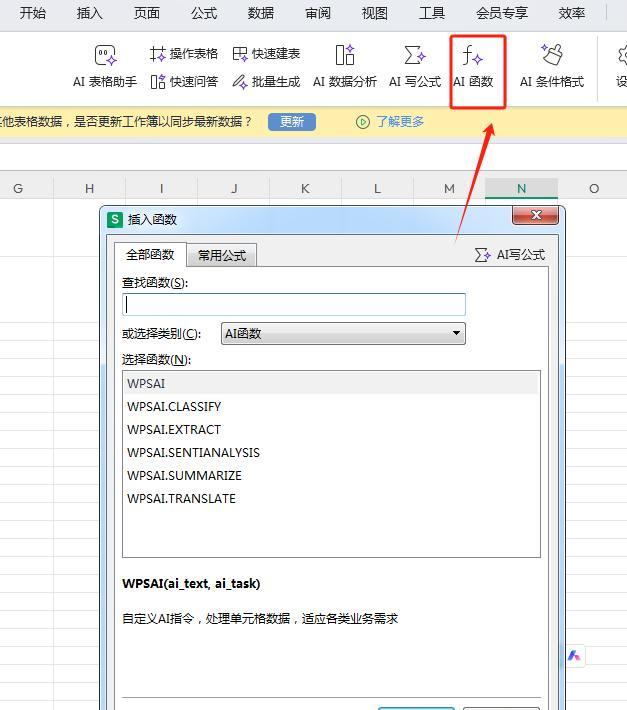Select WPSAI.TRANSLATE function

(x=331, y=499)
